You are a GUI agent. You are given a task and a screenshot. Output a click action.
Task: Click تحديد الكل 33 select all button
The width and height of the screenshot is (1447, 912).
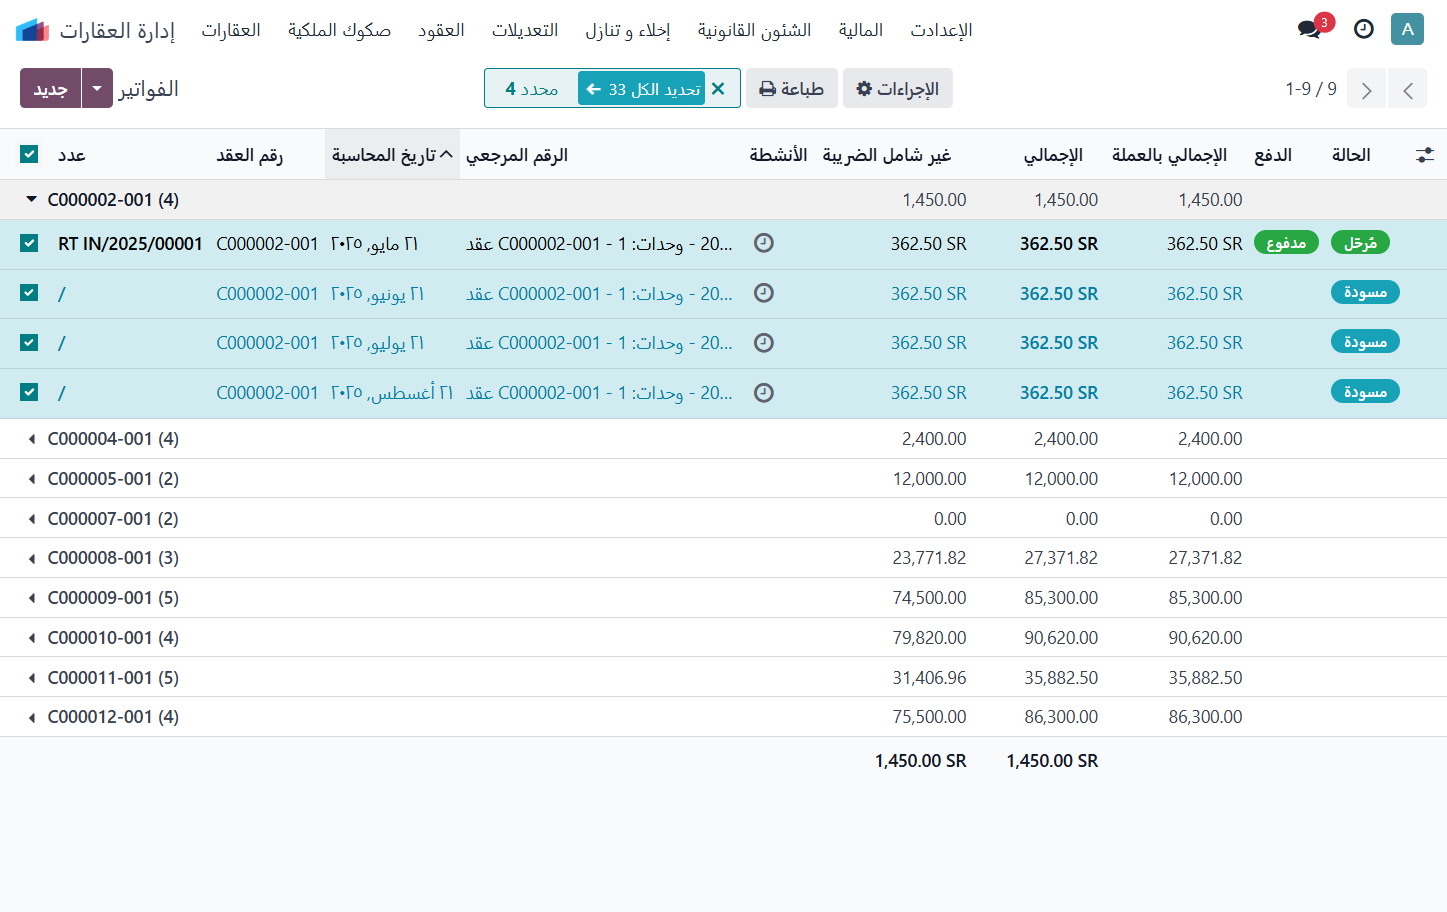pos(641,89)
